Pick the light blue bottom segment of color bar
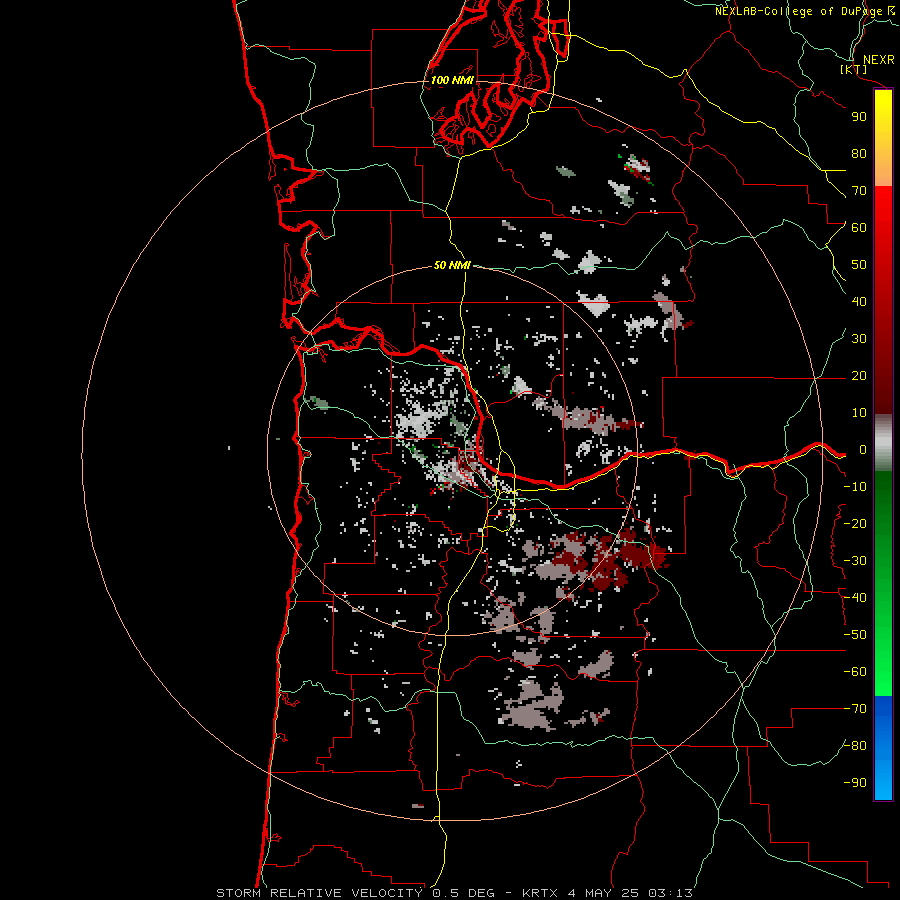 coord(883,781)
